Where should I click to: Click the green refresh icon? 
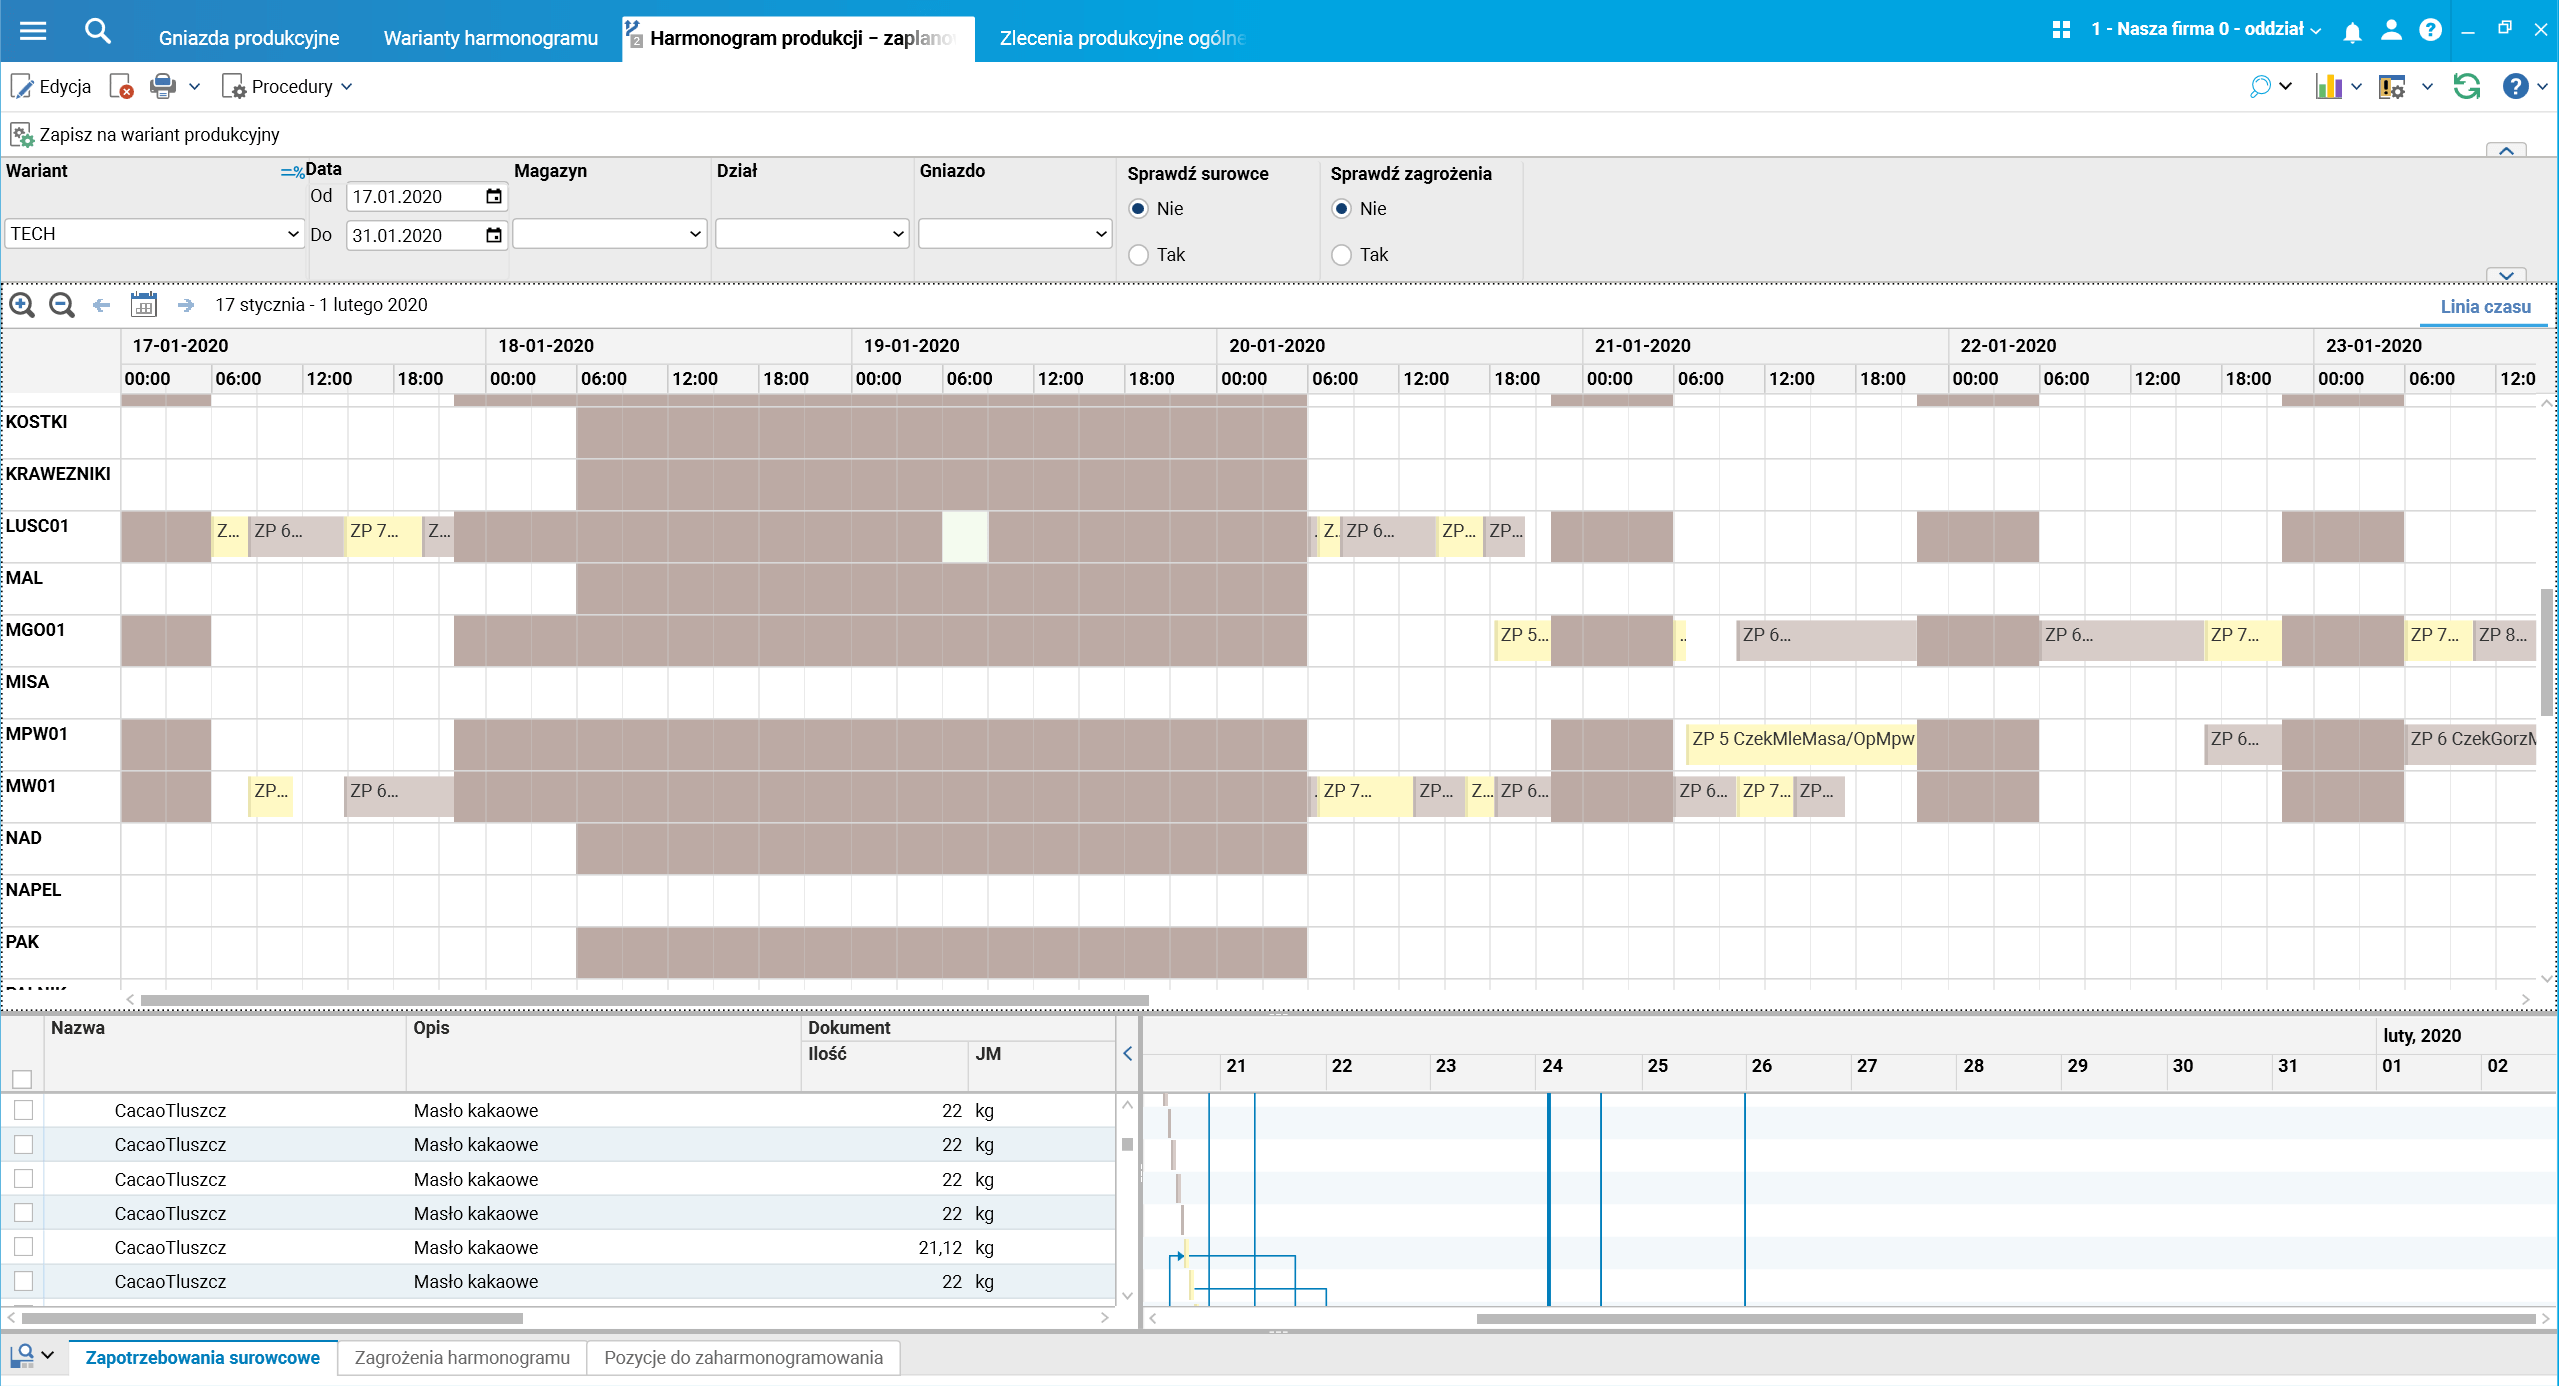[x=2467, y=87]
